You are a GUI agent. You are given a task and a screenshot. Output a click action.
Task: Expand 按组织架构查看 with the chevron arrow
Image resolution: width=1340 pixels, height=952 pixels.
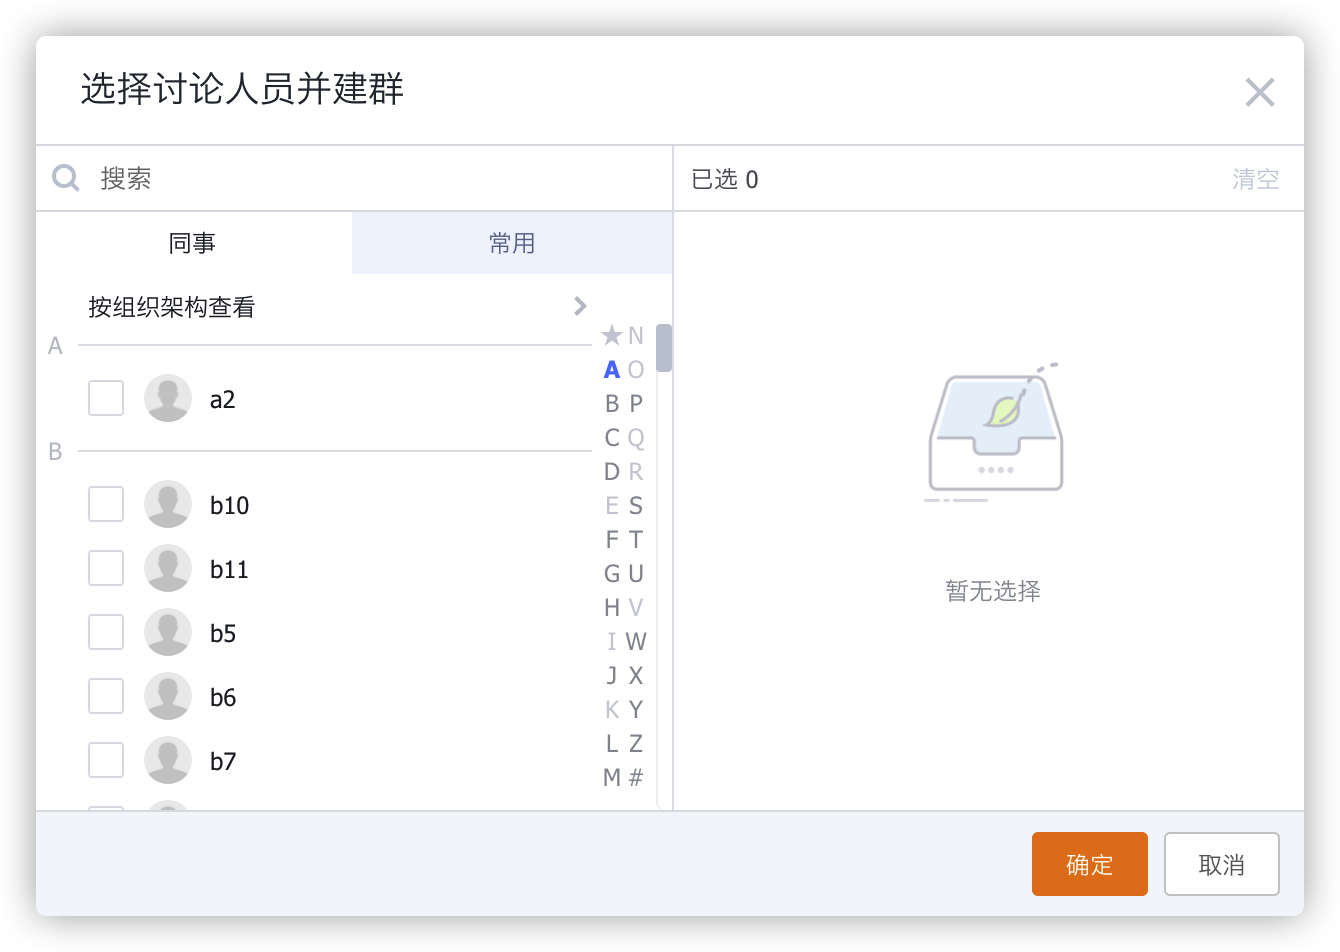tap(580, 306)
